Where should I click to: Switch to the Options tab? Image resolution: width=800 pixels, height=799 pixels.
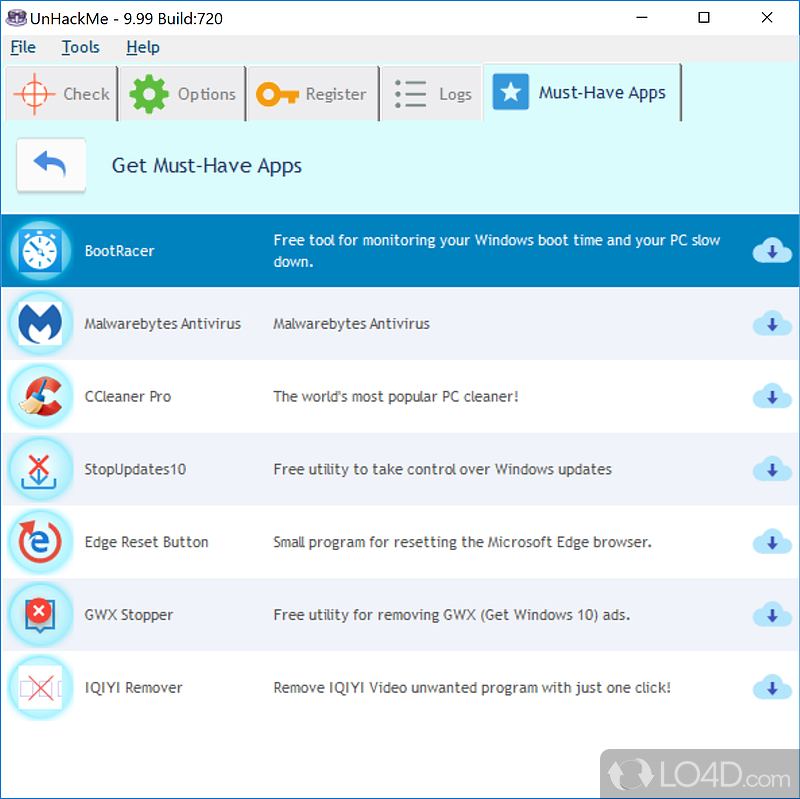click(183, 94)
